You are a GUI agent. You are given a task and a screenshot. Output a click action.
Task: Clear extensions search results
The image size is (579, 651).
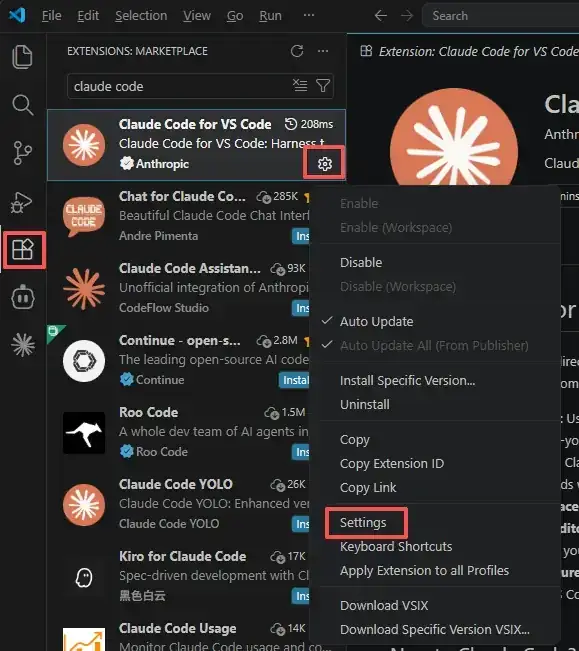click(300, 86)
